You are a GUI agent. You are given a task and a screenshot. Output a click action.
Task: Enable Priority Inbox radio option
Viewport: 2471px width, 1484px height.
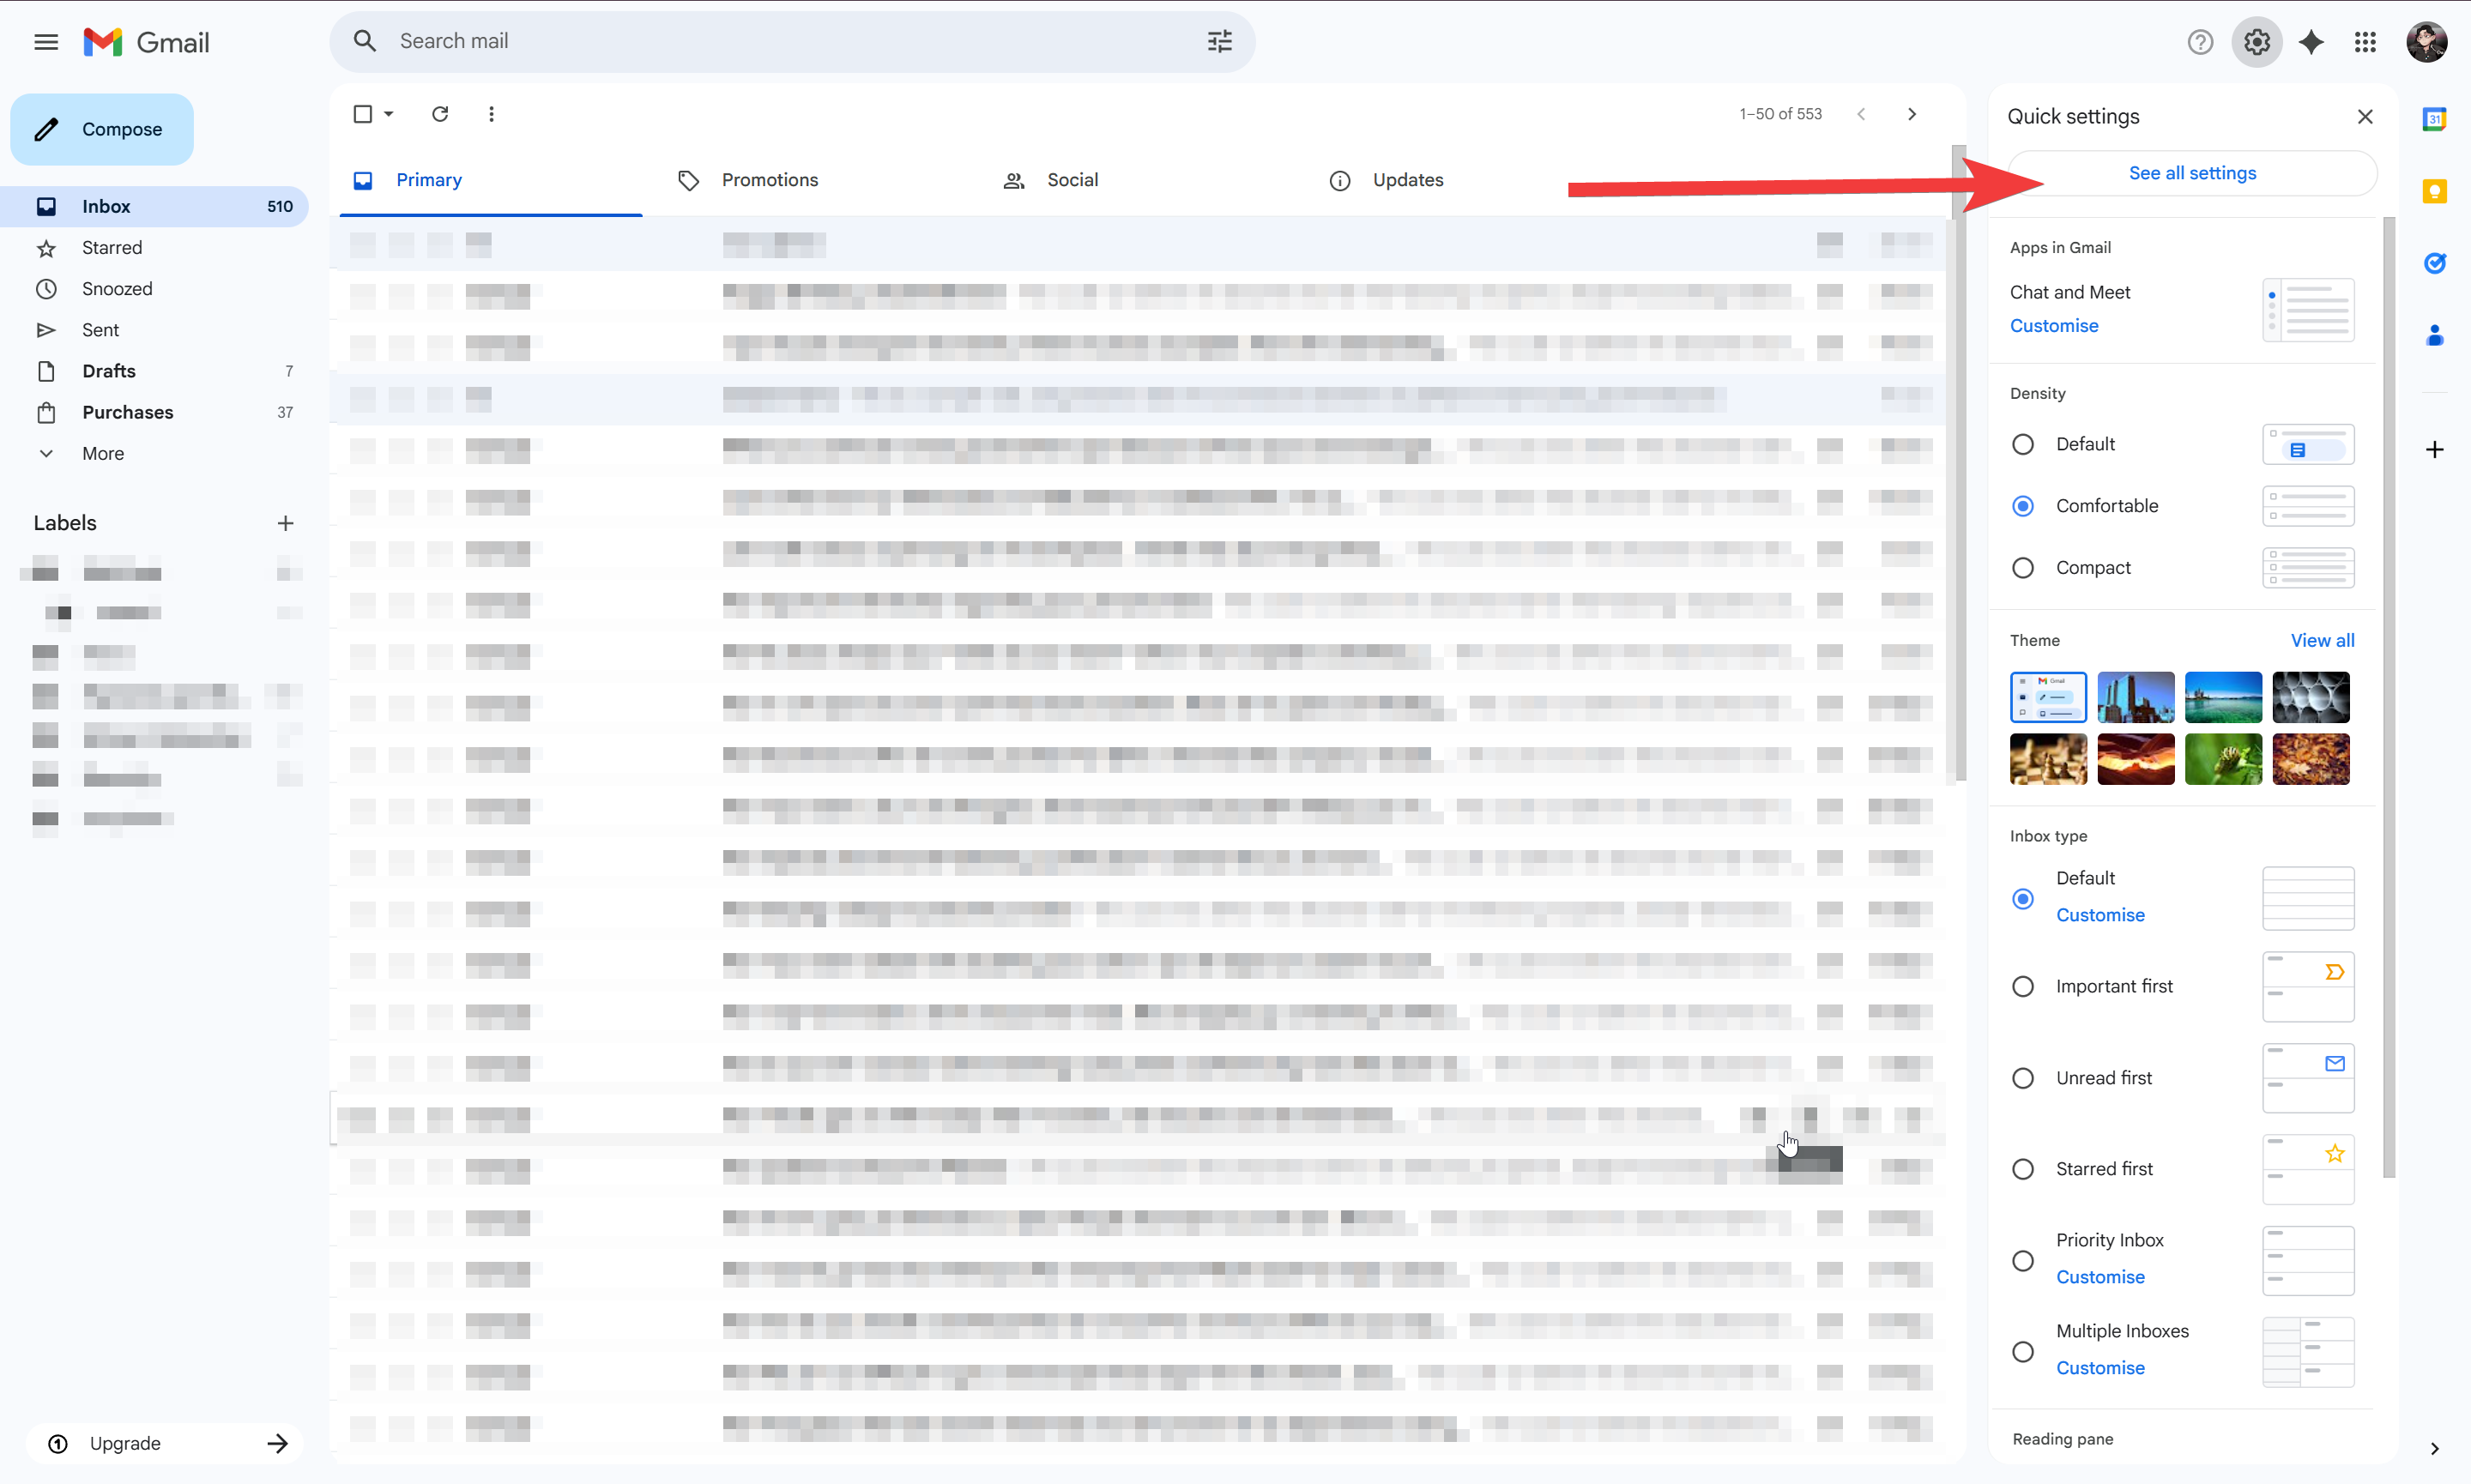coord(2023,1260)
